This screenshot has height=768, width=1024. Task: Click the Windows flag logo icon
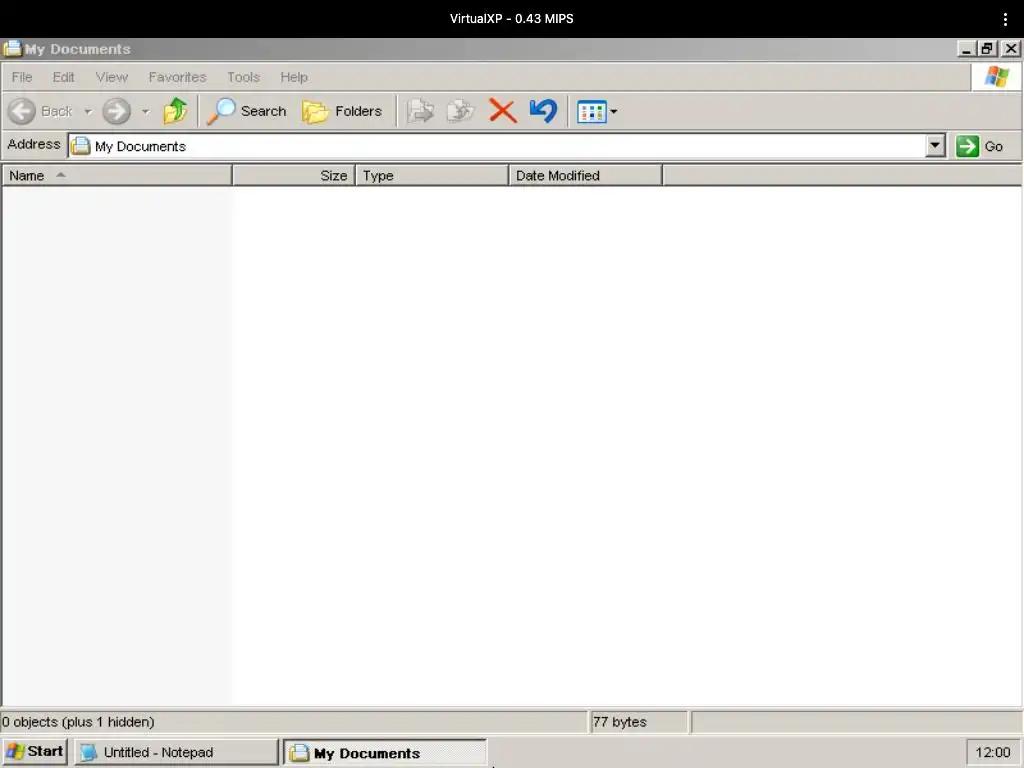(x=997, y=77)
